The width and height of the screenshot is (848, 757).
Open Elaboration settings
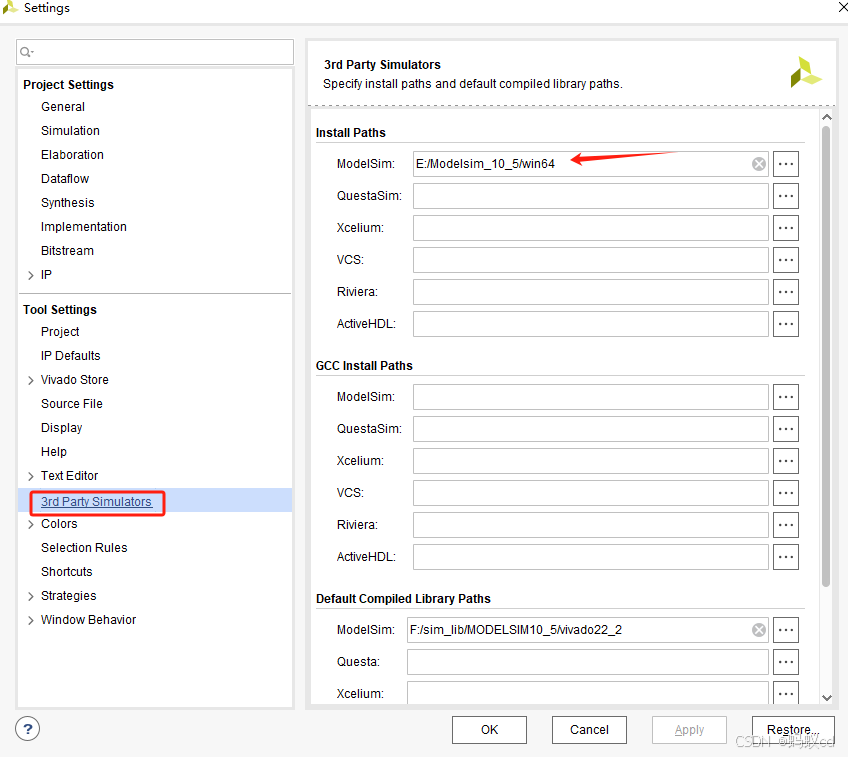click(x=72, y=155)
